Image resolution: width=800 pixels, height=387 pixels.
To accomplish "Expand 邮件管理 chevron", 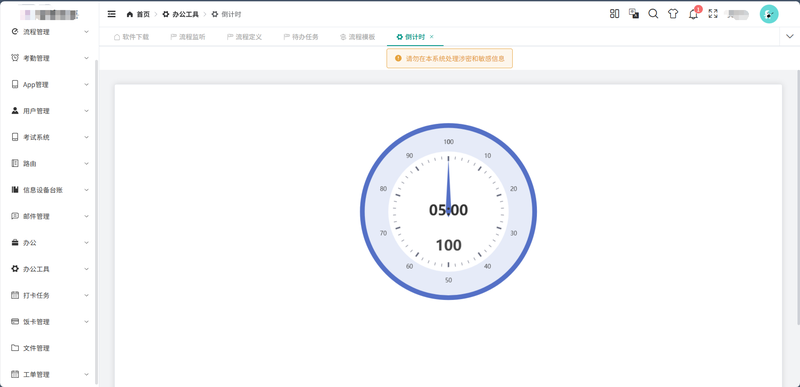I will coord(86,216).
